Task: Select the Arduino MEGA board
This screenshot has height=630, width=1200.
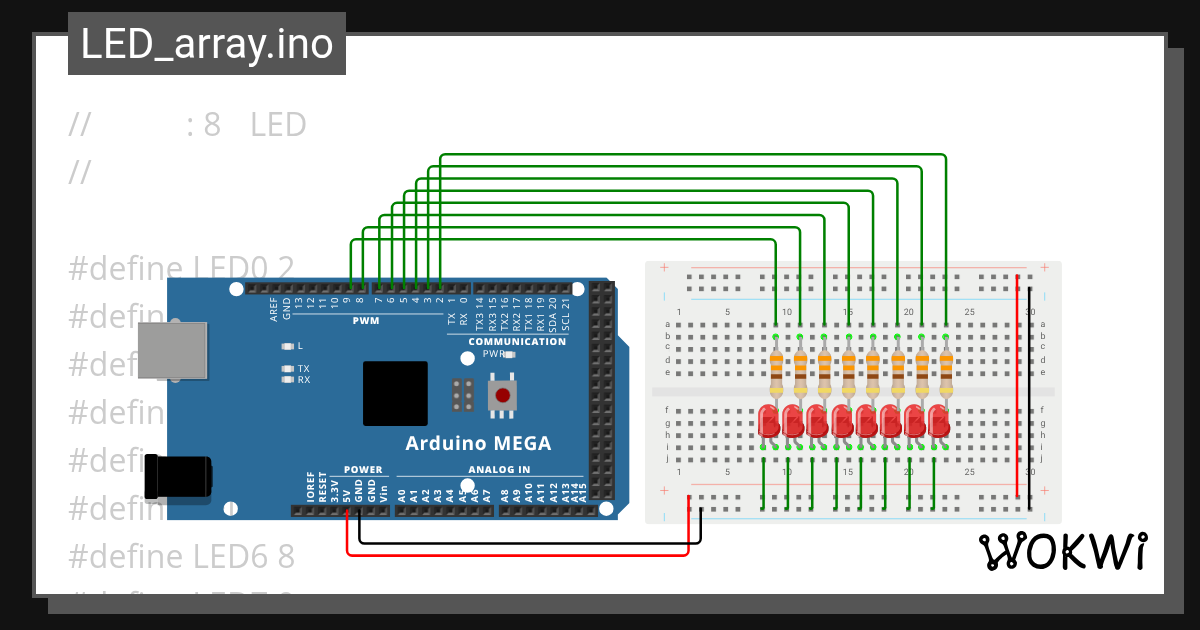Action: point(480,440)
